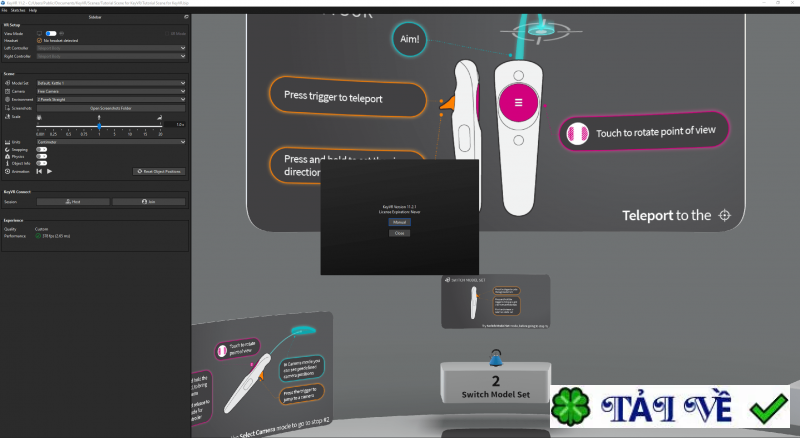This screenshot has height=438, width=800.
Task: Click the dinosaur scale preset icon
Action: tap(160, 117)
